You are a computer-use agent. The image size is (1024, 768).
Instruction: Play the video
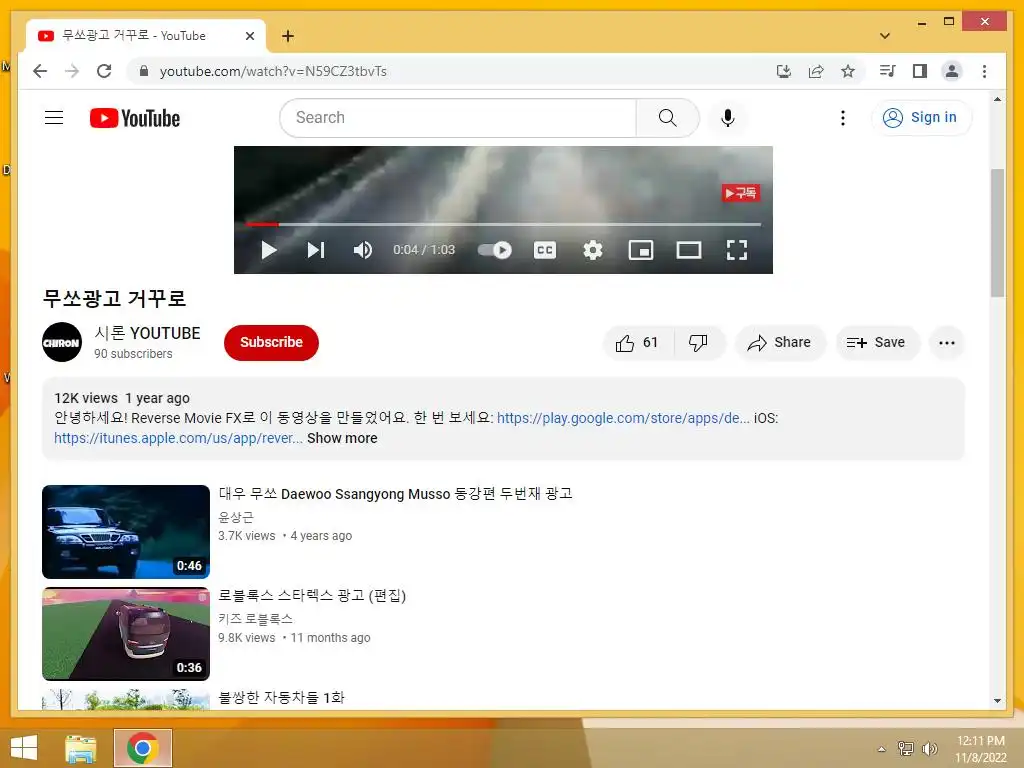coord(268,250)
